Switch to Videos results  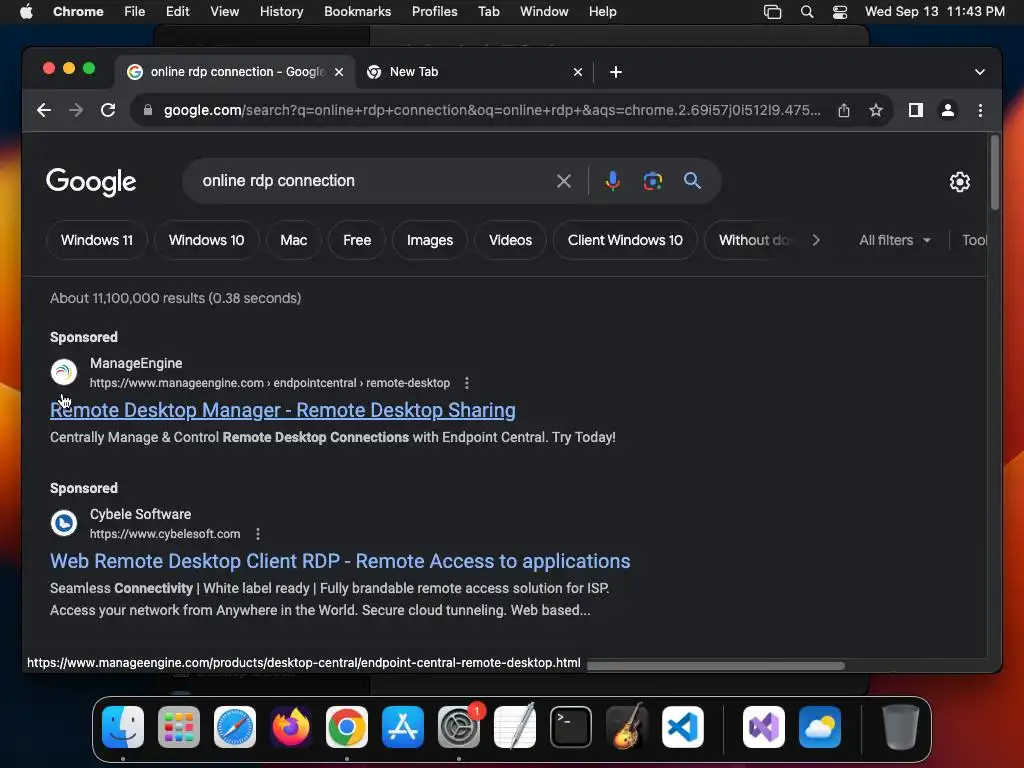click(x=510, y=240)
